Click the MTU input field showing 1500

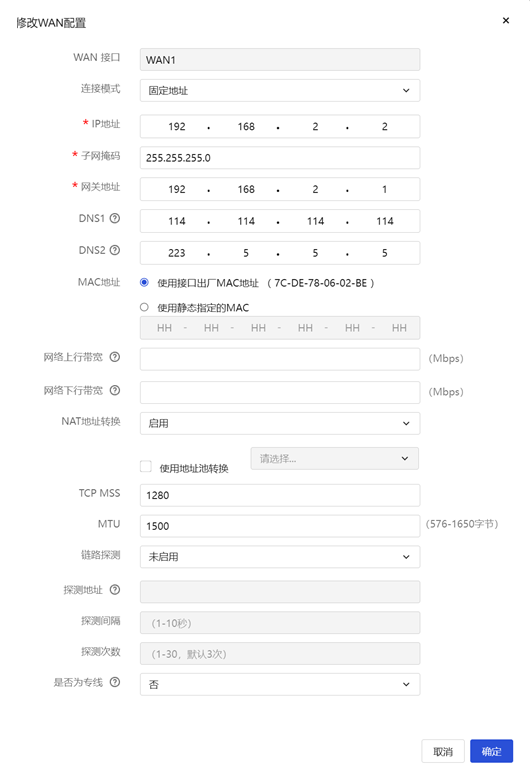click(x=280, y=526)
